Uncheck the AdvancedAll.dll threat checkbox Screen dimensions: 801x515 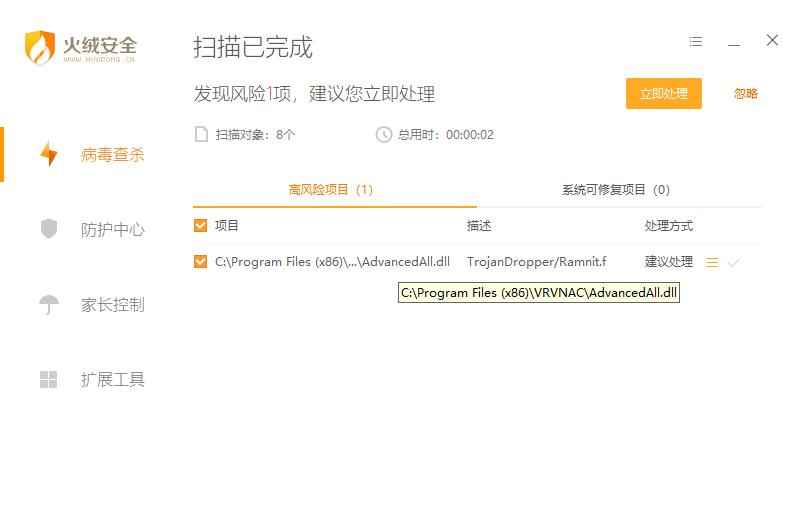(201, 262)
